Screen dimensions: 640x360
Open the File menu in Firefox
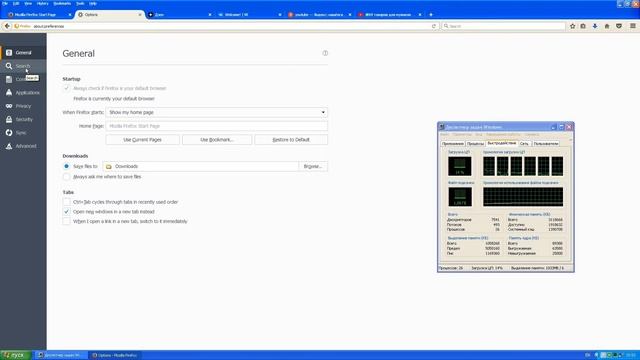[5, 3]
